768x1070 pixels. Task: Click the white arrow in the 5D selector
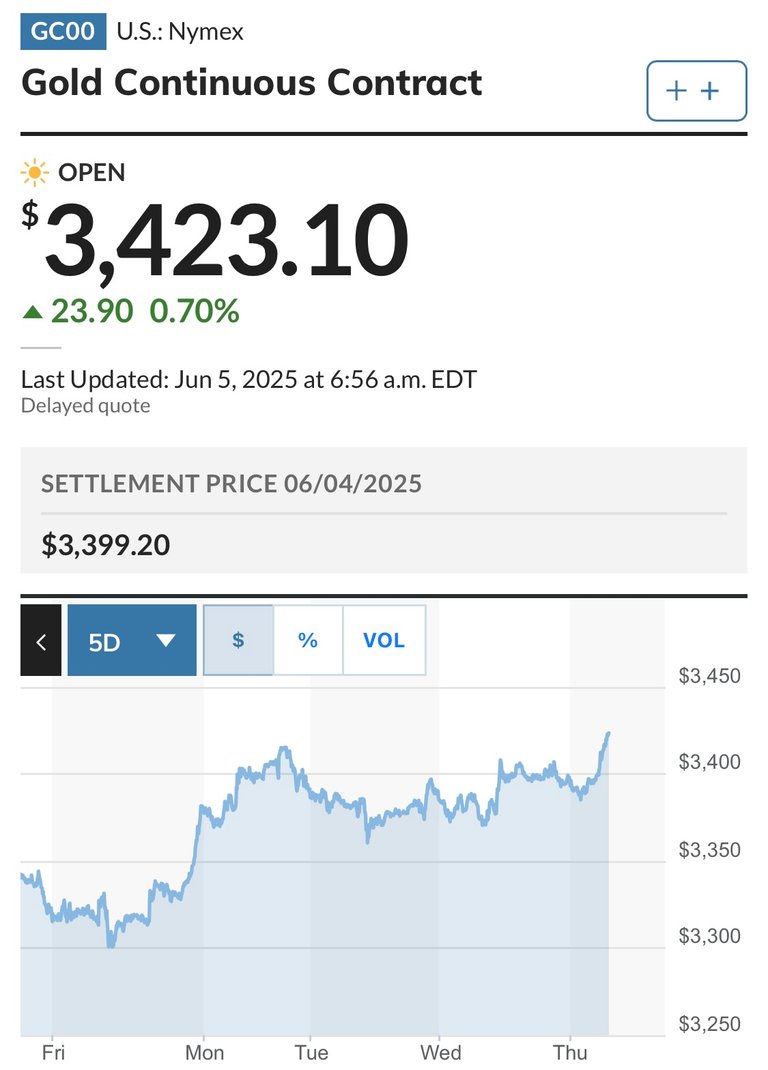pyautogui.click(x=166, y=641)
